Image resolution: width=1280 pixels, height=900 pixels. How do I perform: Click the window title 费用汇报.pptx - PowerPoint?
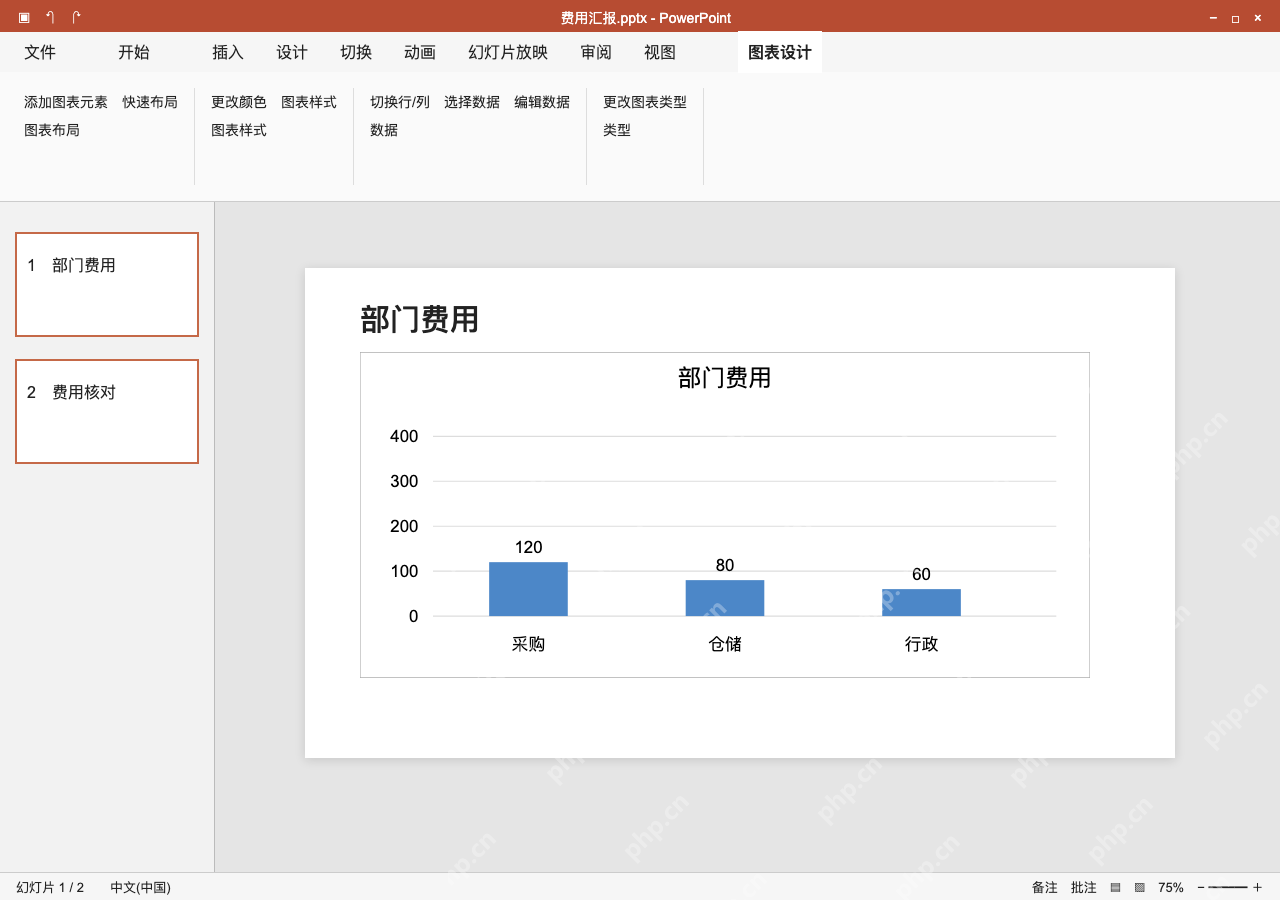(646, 18)
